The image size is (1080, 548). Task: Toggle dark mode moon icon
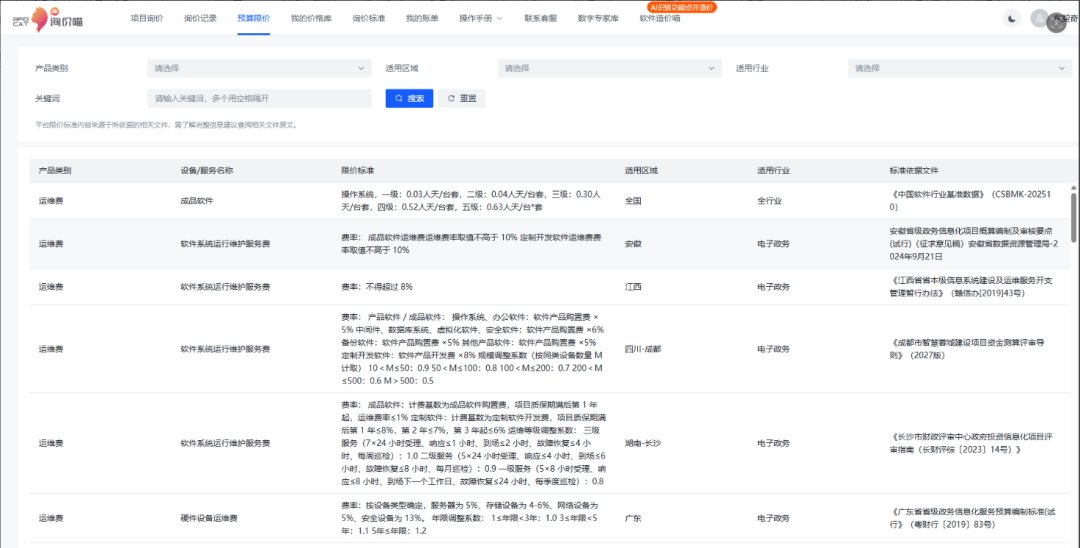point(1011,19)
